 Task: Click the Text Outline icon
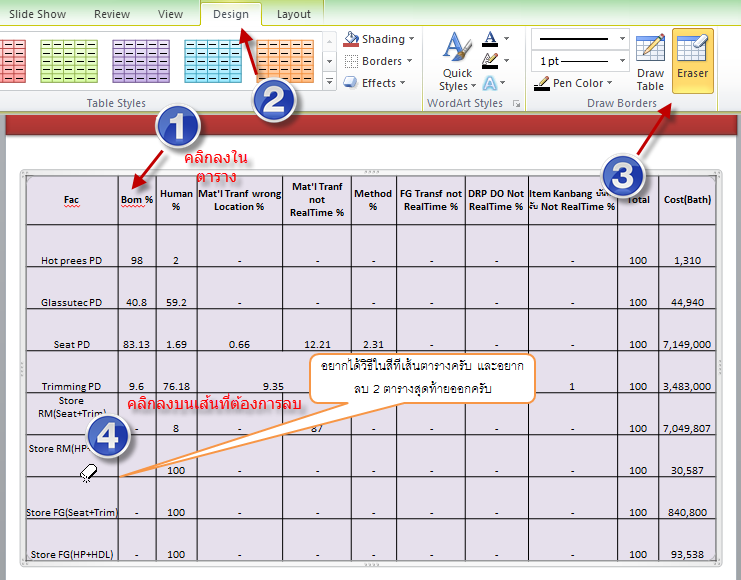point(490,62)
